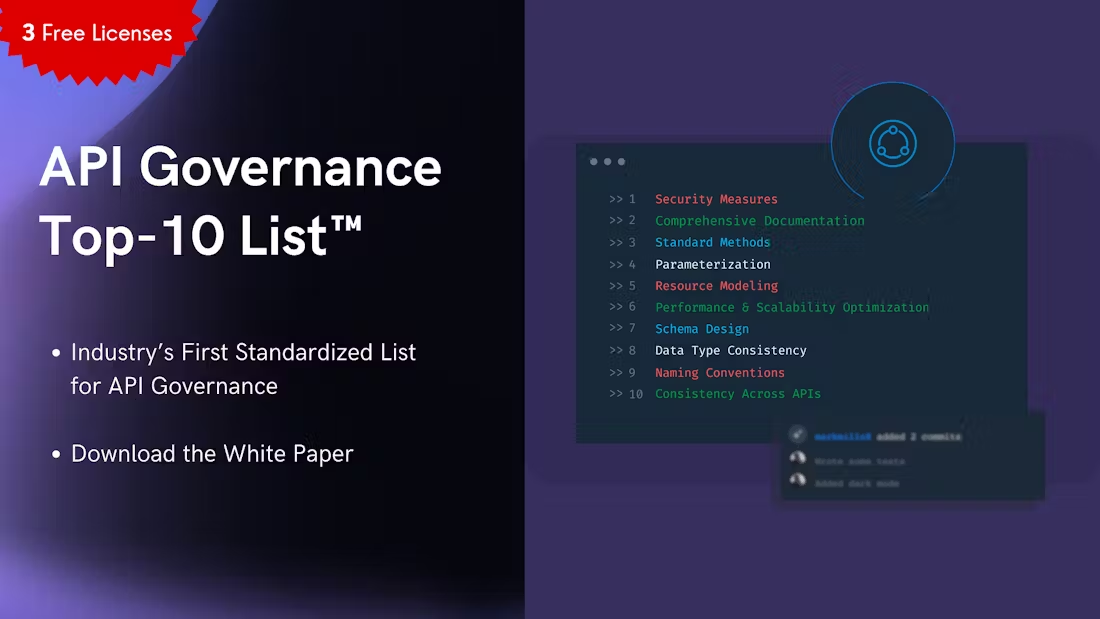This screenshot has height=619, width=1100.
Task: Expand the '>>' chevron on line 4 Parameterization
Action: pos(615,264)
